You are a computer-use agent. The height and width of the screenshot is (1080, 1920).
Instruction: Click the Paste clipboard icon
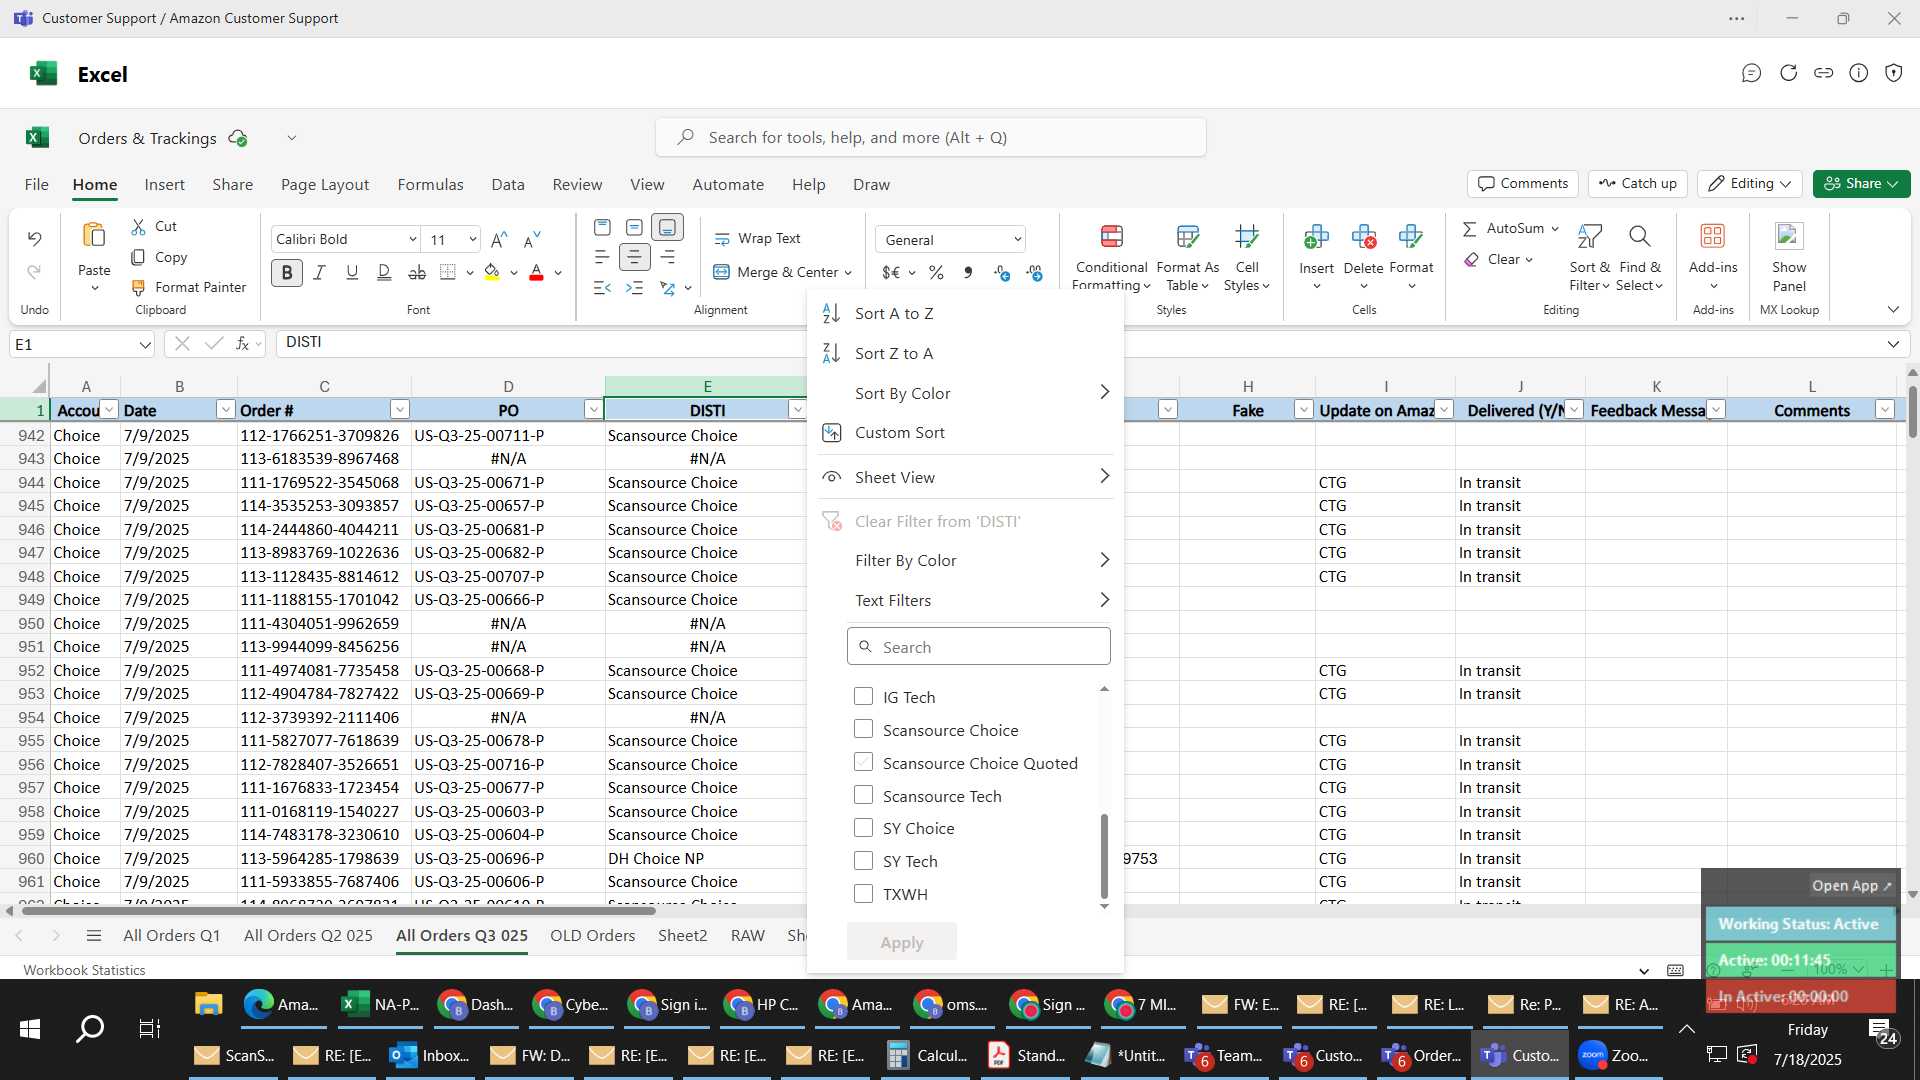tap(94, 236)
